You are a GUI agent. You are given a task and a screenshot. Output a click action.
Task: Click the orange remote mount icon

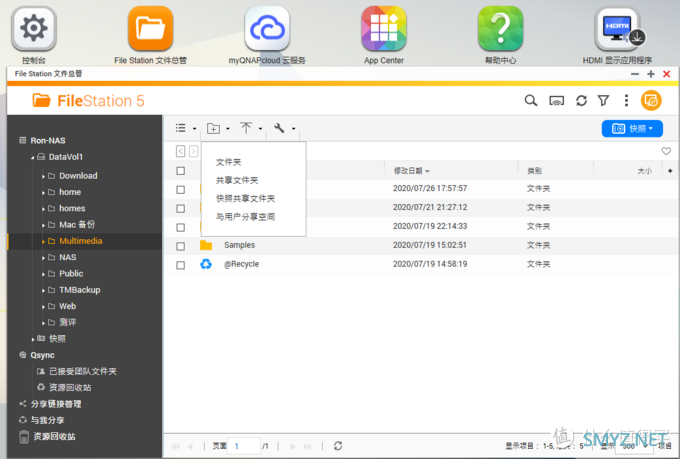[651, 101]
